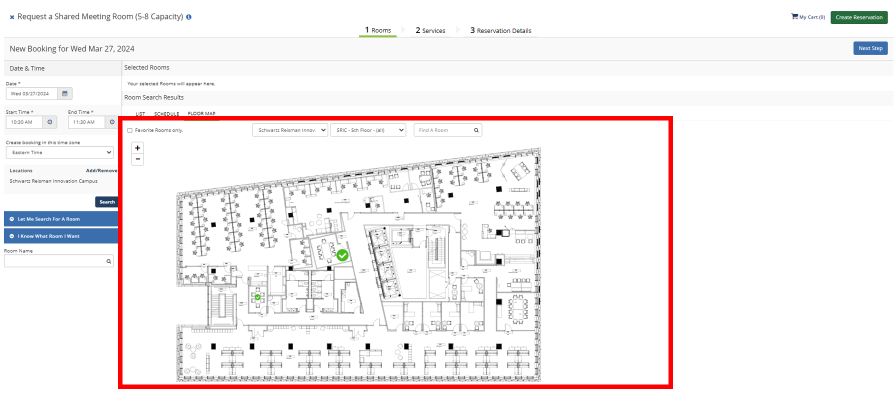This screenshot has height=395, width=896.
Task: Switch to the List tab
Action: (140, 114)
